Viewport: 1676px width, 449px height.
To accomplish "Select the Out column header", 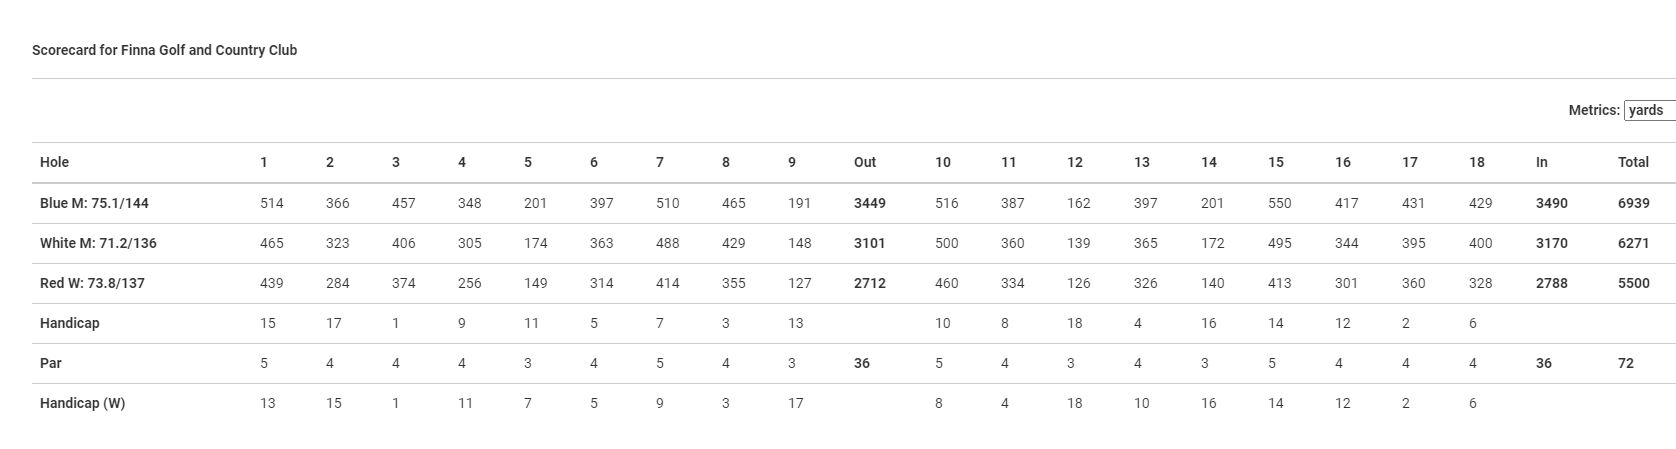I will [x=865, y=162].
